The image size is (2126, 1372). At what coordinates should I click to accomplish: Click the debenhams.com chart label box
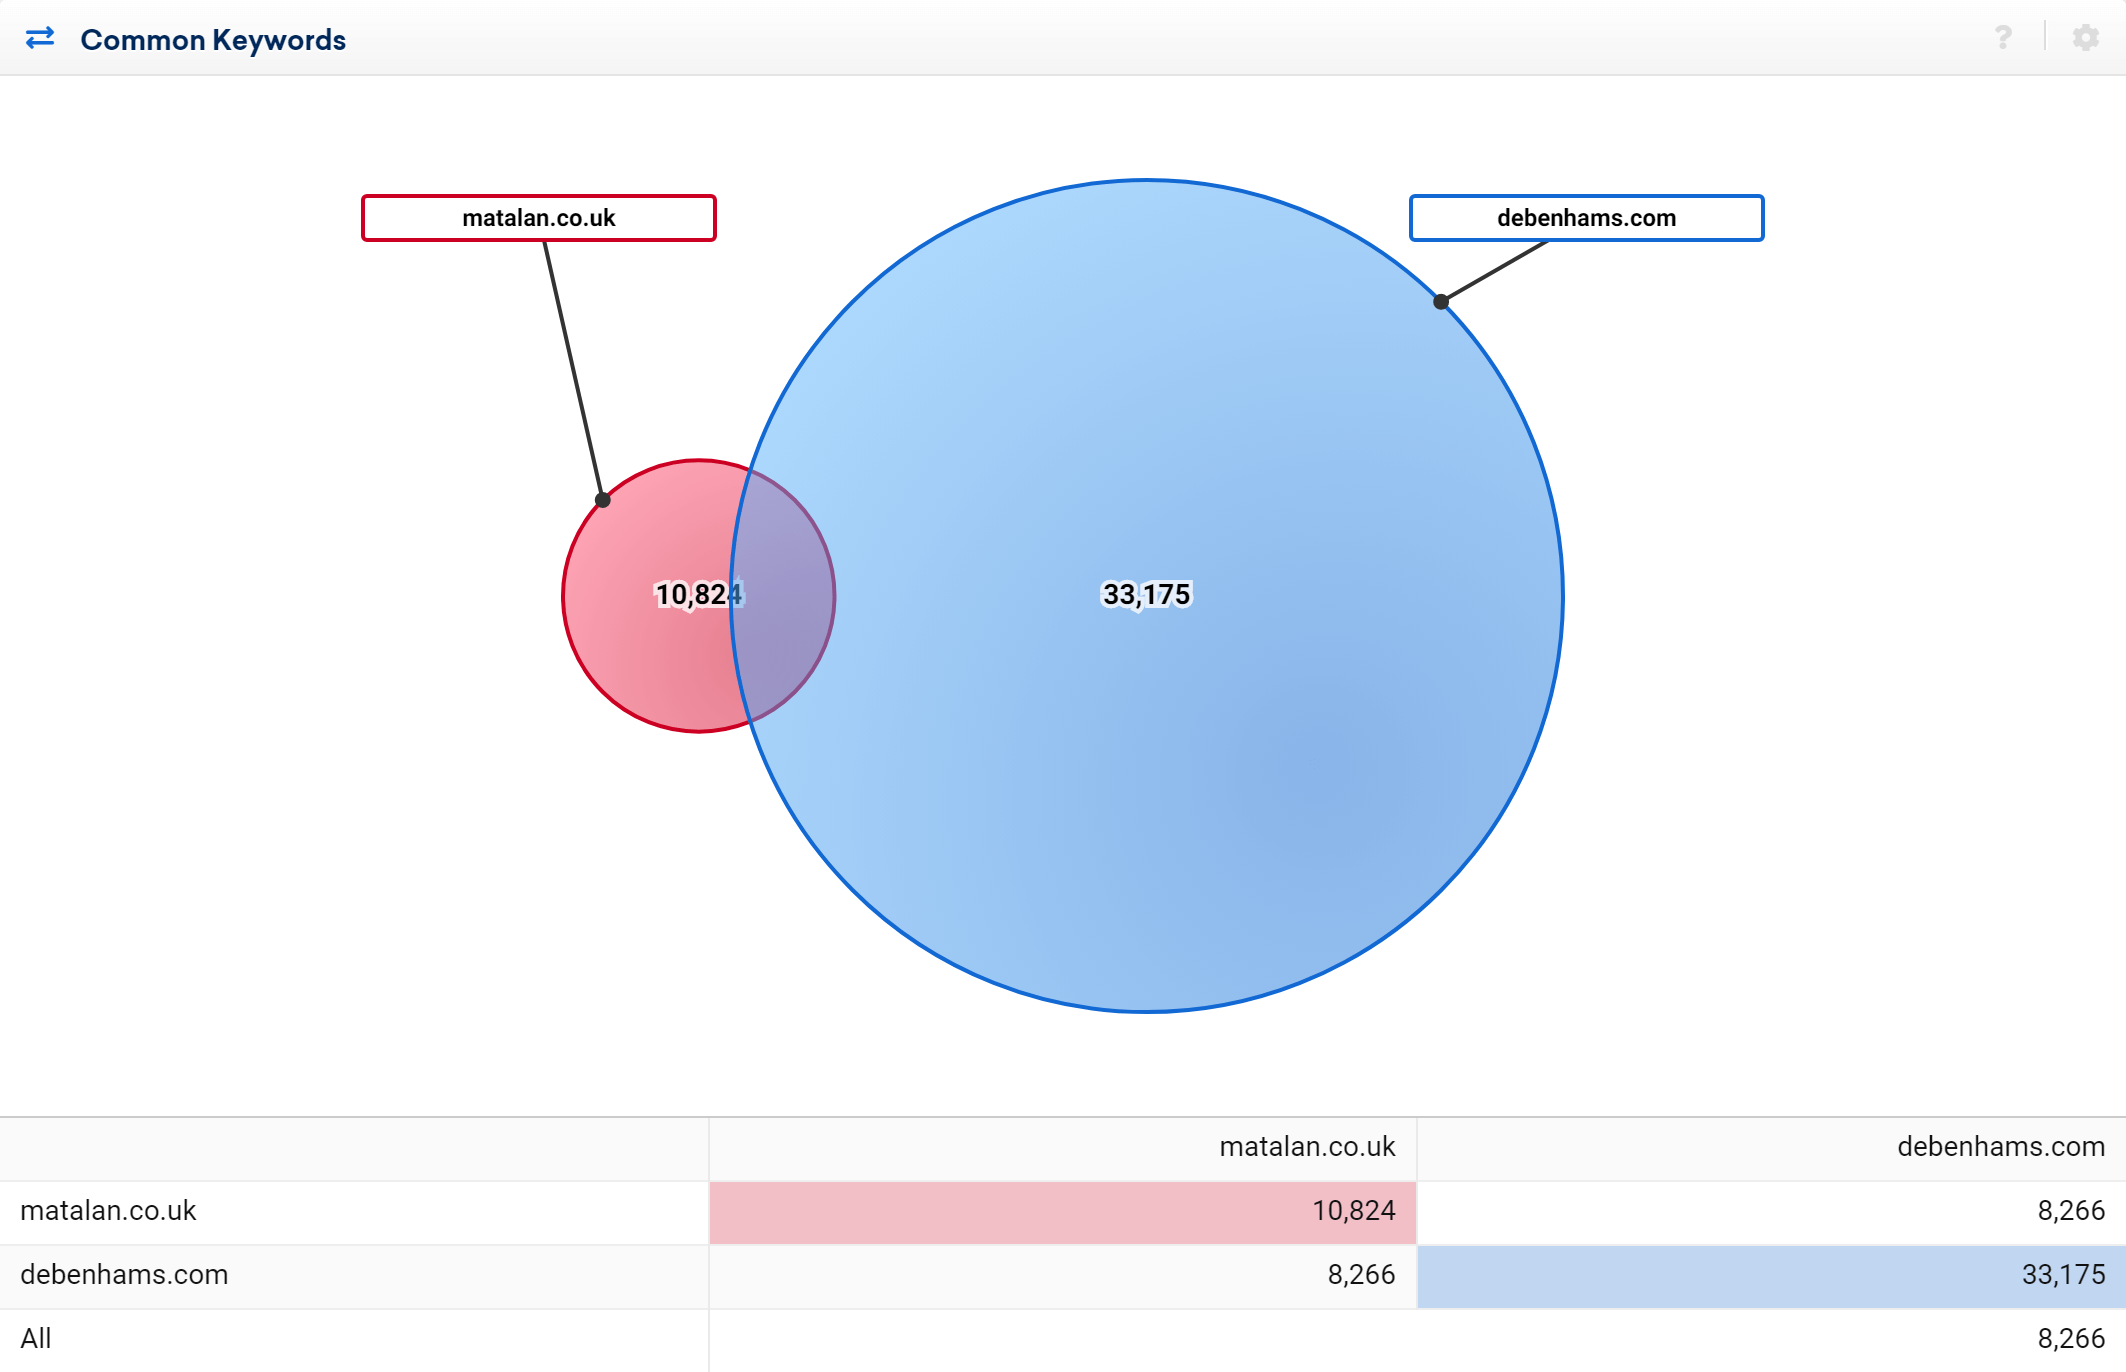(x=1587, y=218)
